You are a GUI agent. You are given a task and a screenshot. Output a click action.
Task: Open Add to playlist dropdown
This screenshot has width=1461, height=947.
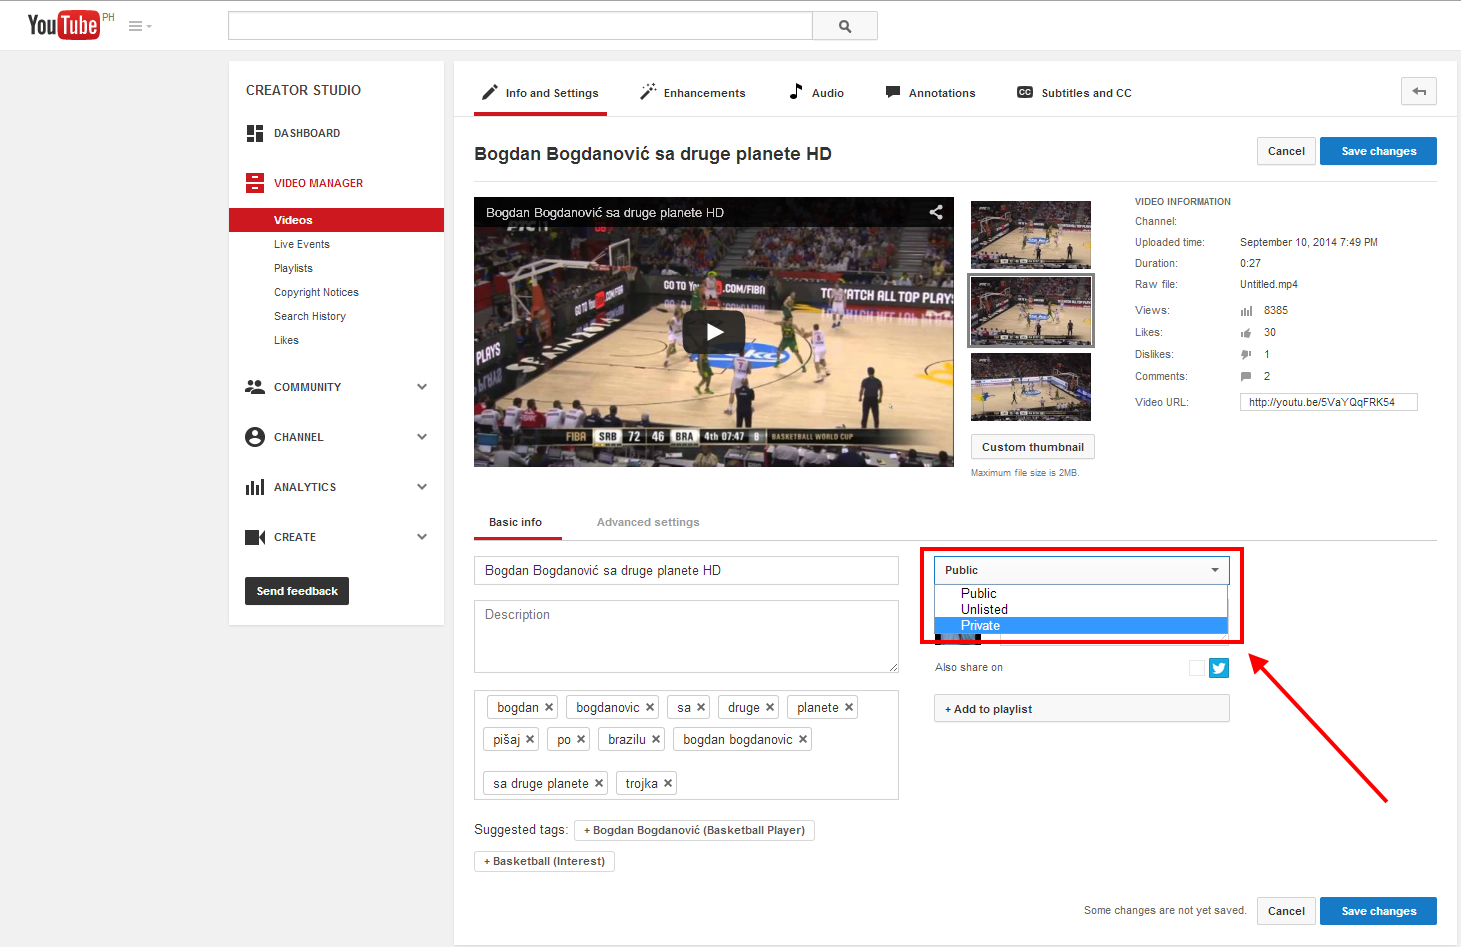point(1081,708)
